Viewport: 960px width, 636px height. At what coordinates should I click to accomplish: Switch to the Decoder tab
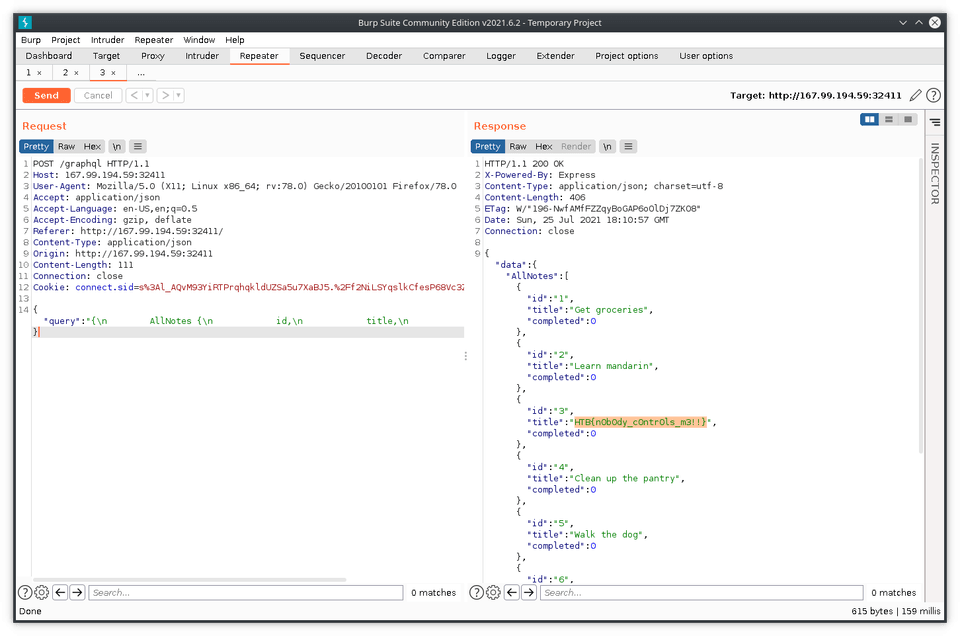[384, 56]
